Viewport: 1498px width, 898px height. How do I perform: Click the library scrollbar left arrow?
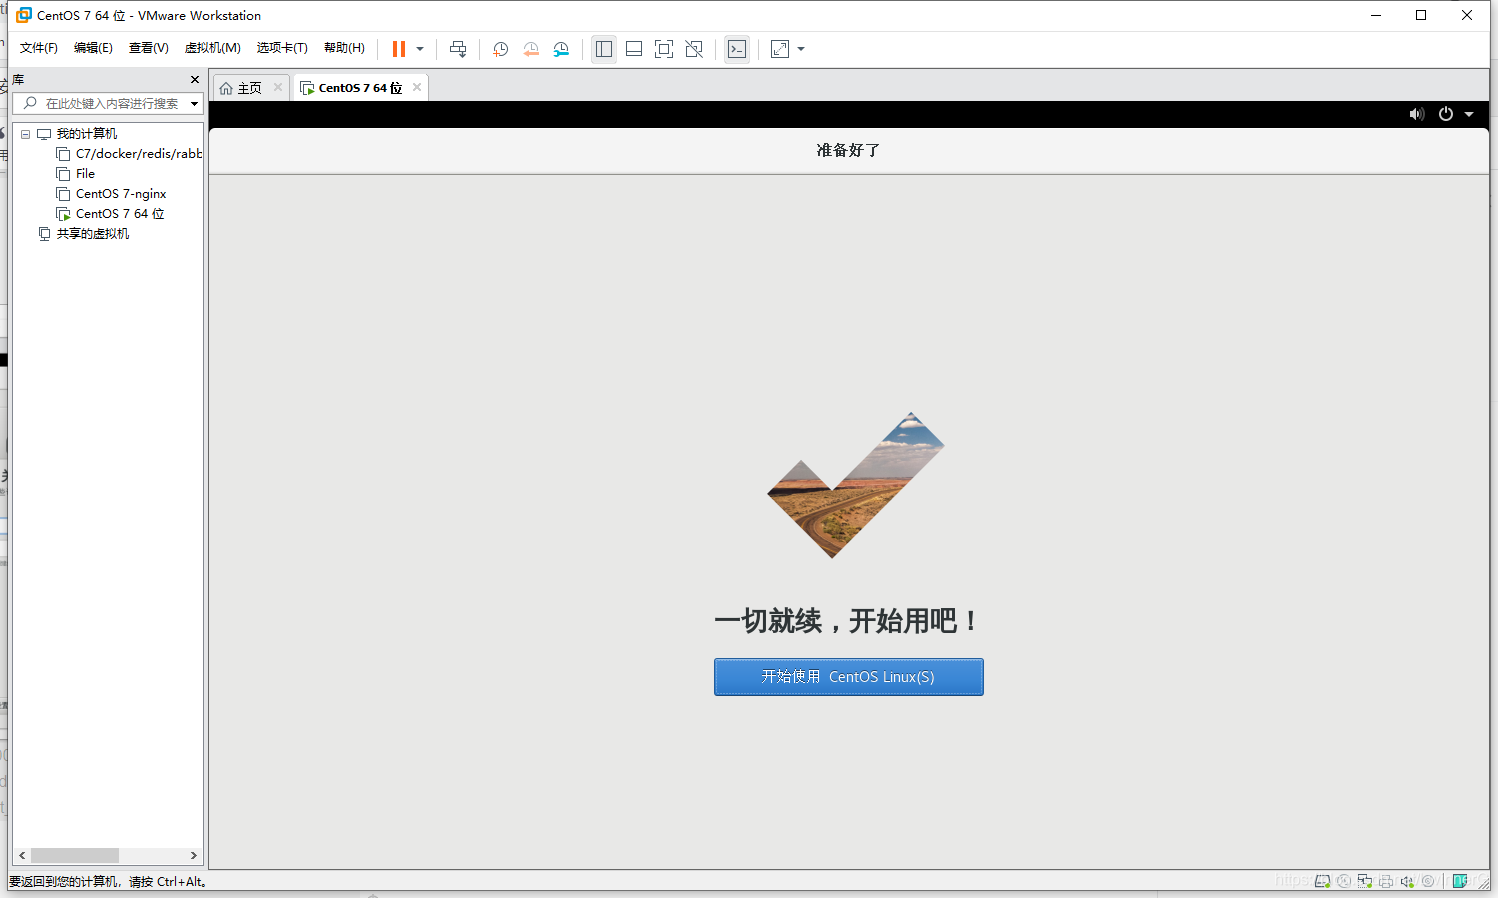22,856
